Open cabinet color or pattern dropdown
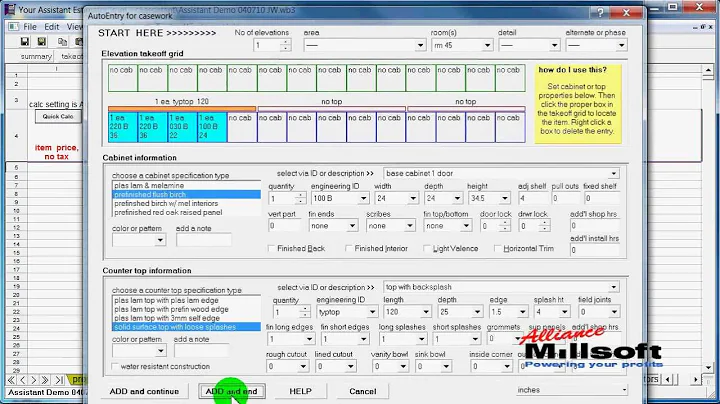 coord(160,240)
